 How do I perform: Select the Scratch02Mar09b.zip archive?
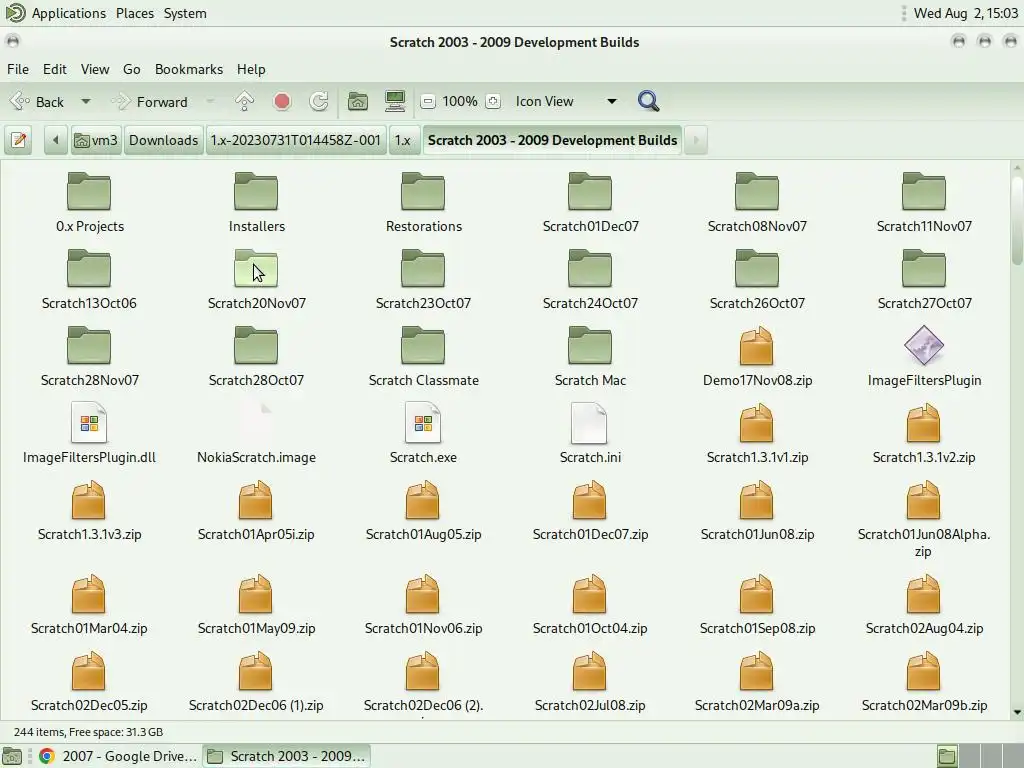pyautogui.click(x=923, y=682)
